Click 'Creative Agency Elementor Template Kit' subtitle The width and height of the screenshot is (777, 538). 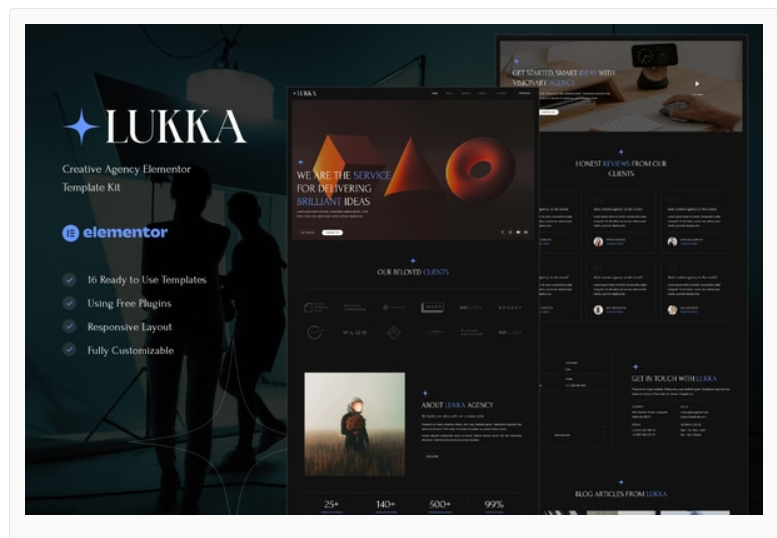pyautogui.click(x=126, y=178)
